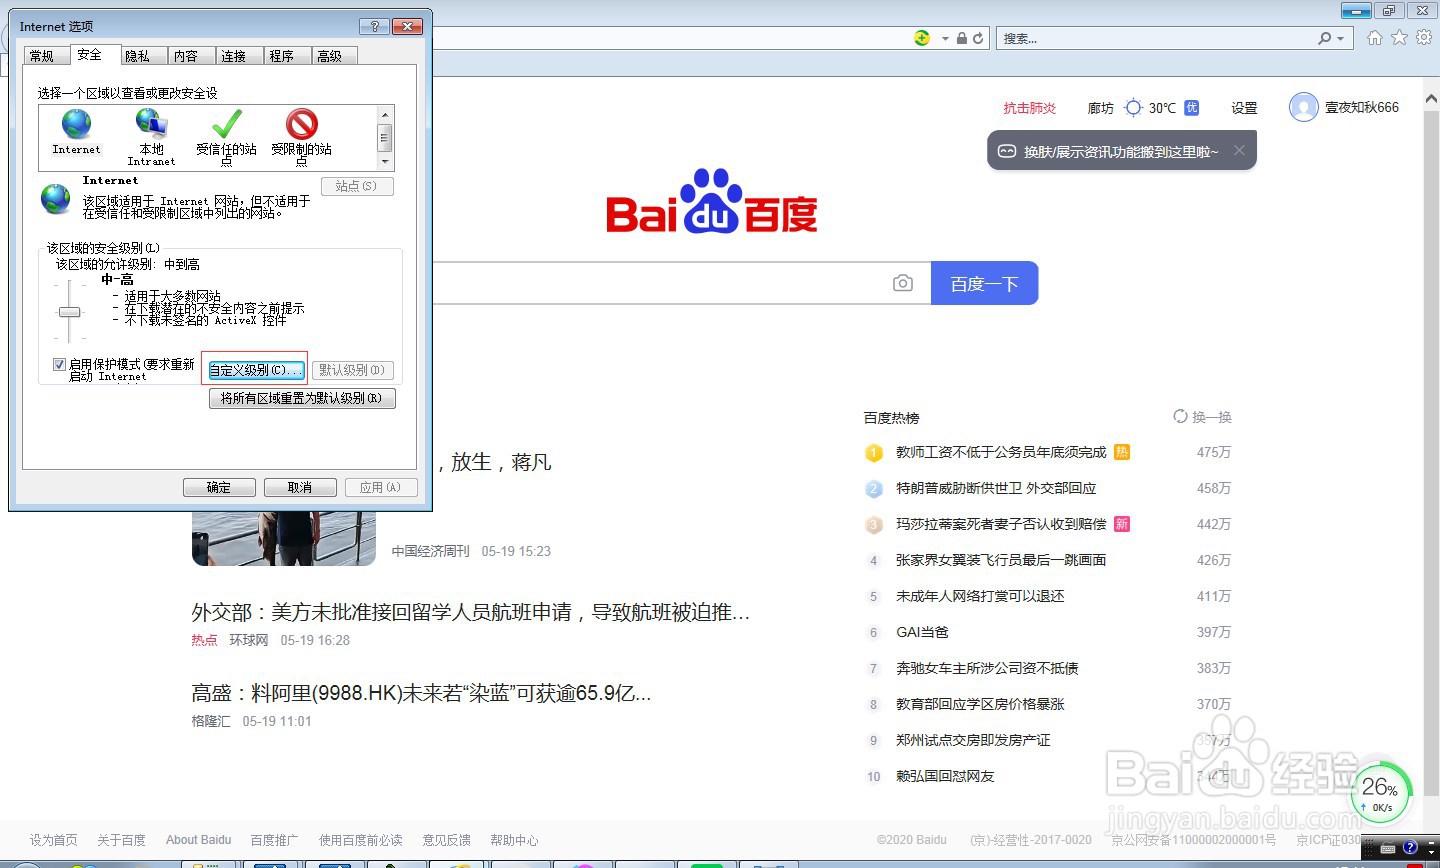The width and height of the screenshot is (1440, 868).
Task: Select the Internet zone globe icon
Action: pos(76,125)
